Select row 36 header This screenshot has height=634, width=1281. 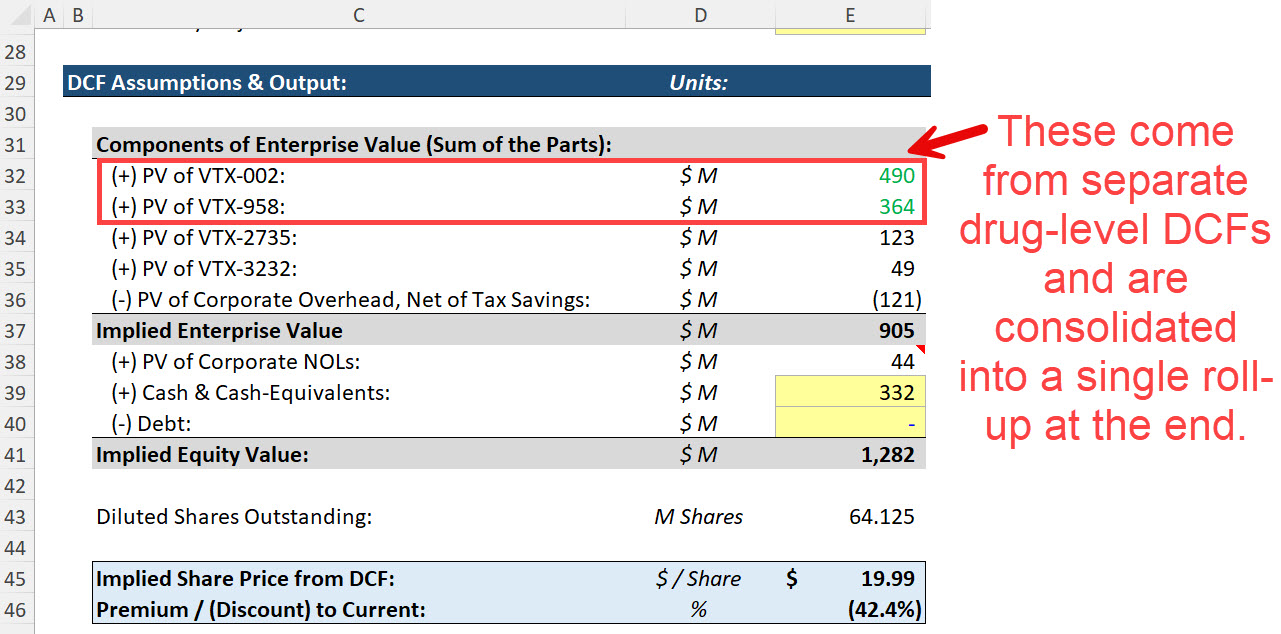tap(17, 299)
